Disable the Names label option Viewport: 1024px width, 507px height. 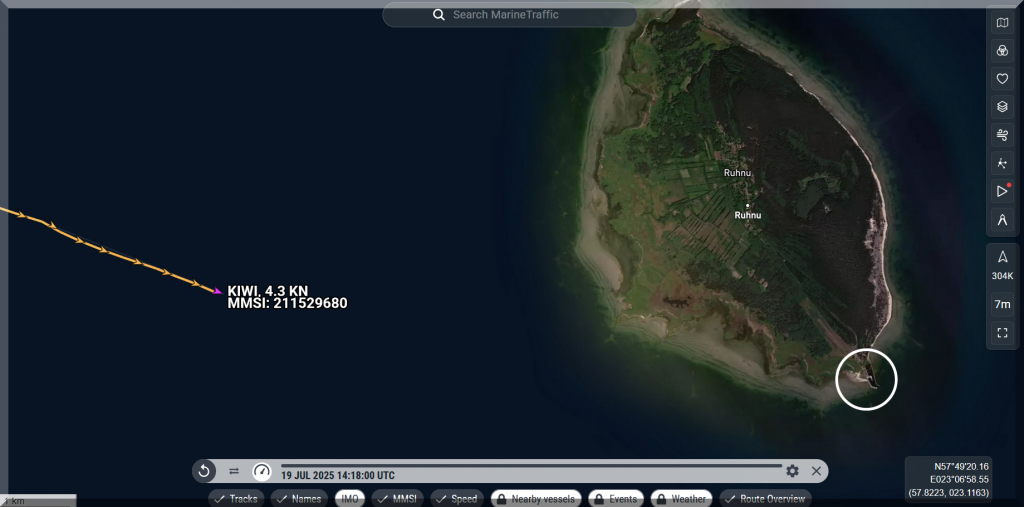click(x=298, y=498)
